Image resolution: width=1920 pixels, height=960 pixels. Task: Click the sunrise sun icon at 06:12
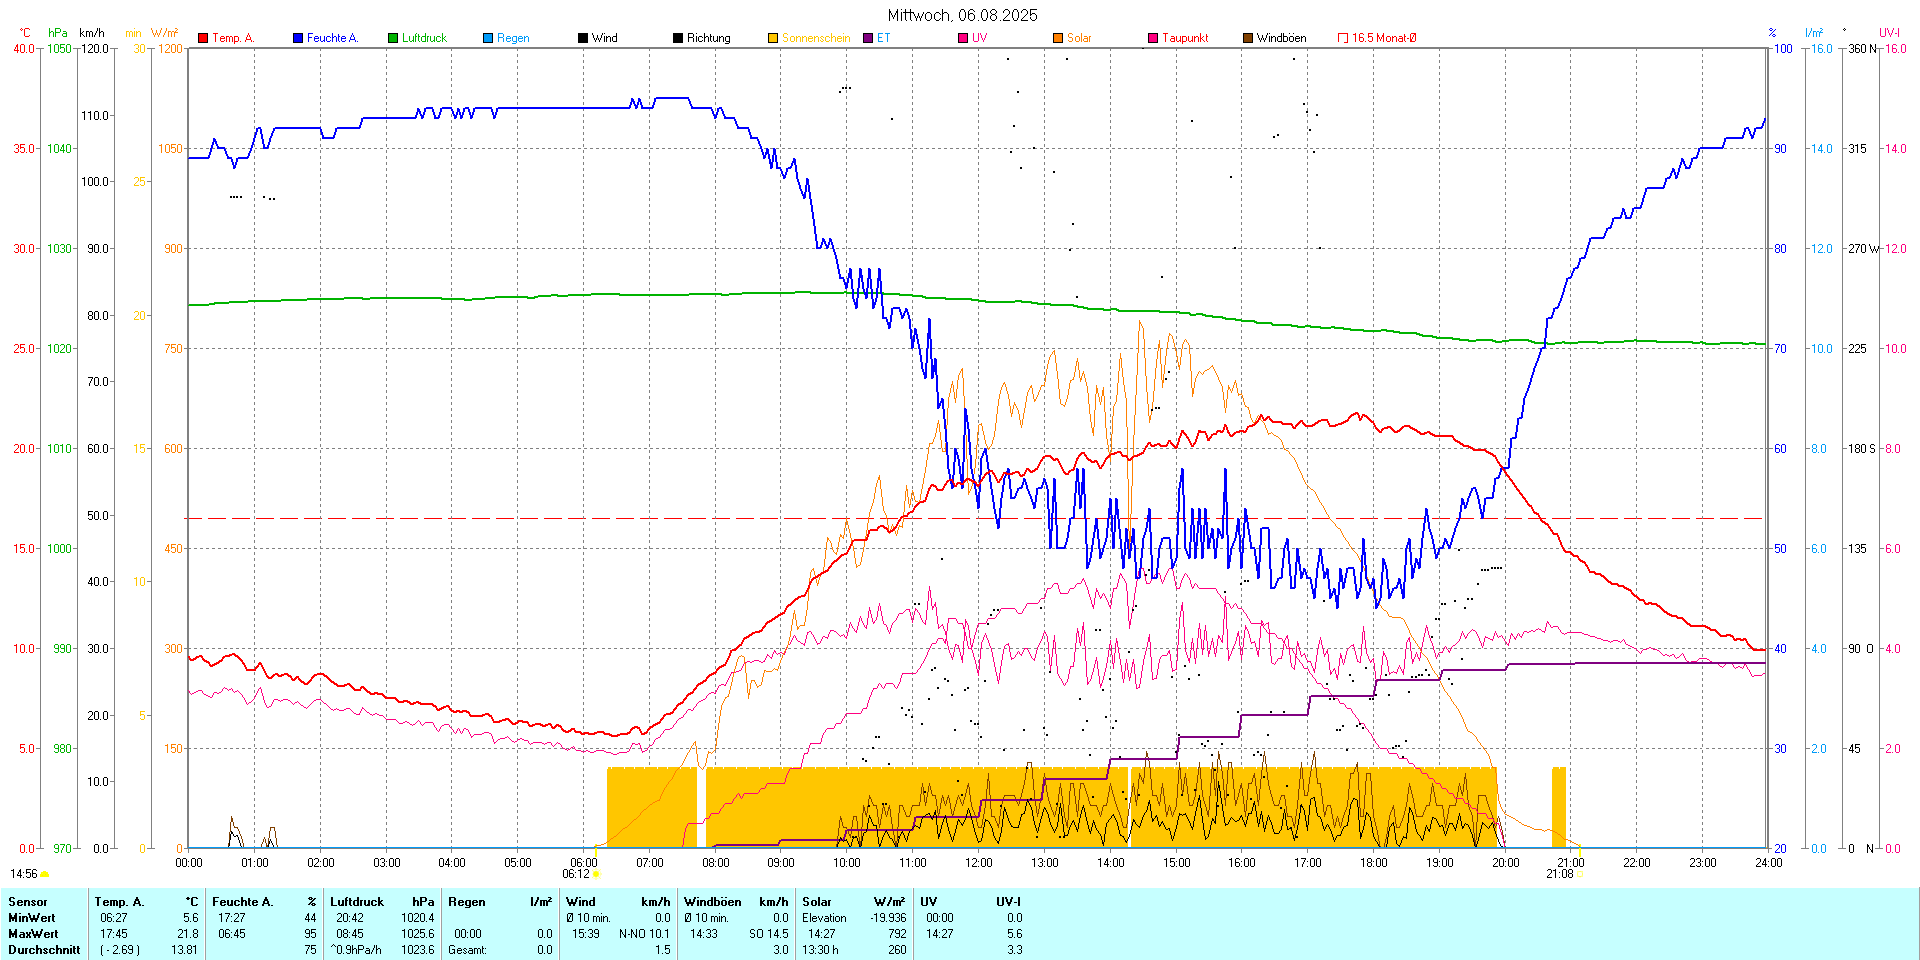[597, 875]
